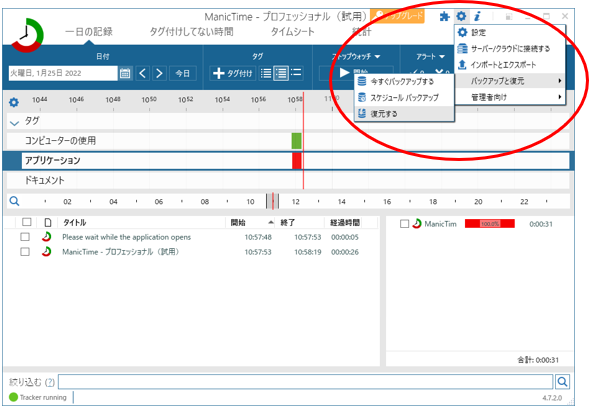Select 今すぐバックアップする
This screenshot has height=409, width=590.
[404, 81]
